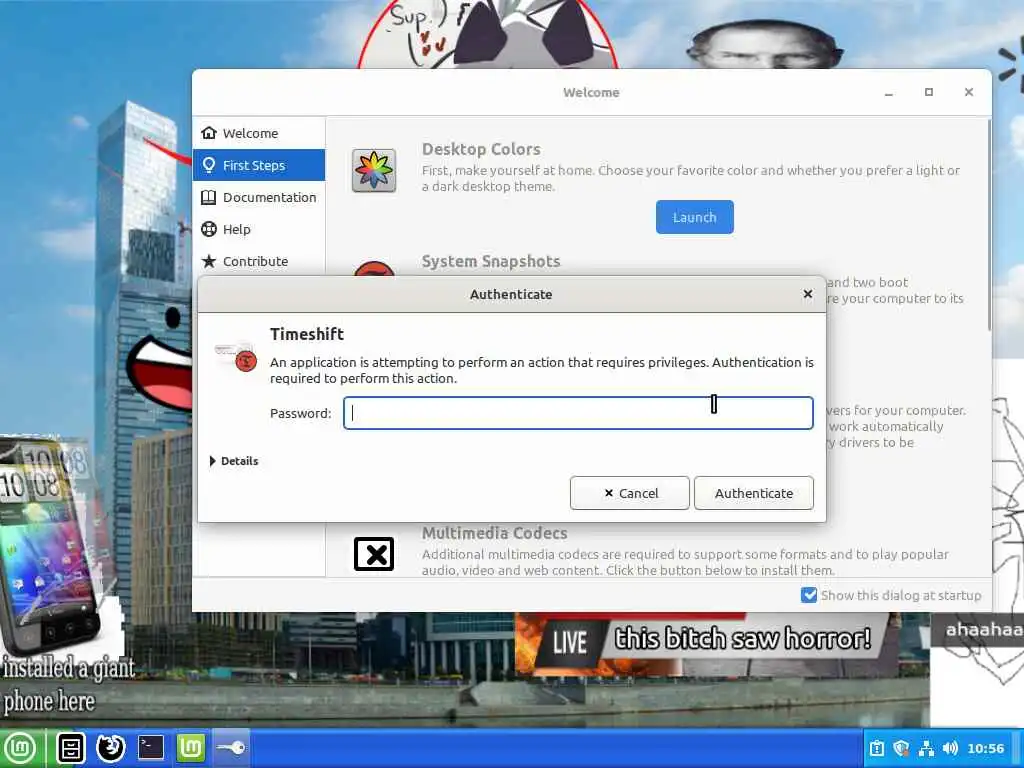1024x768 pixels.
Task: Launch Firefox from the taskbar
Action: (110, 748)
